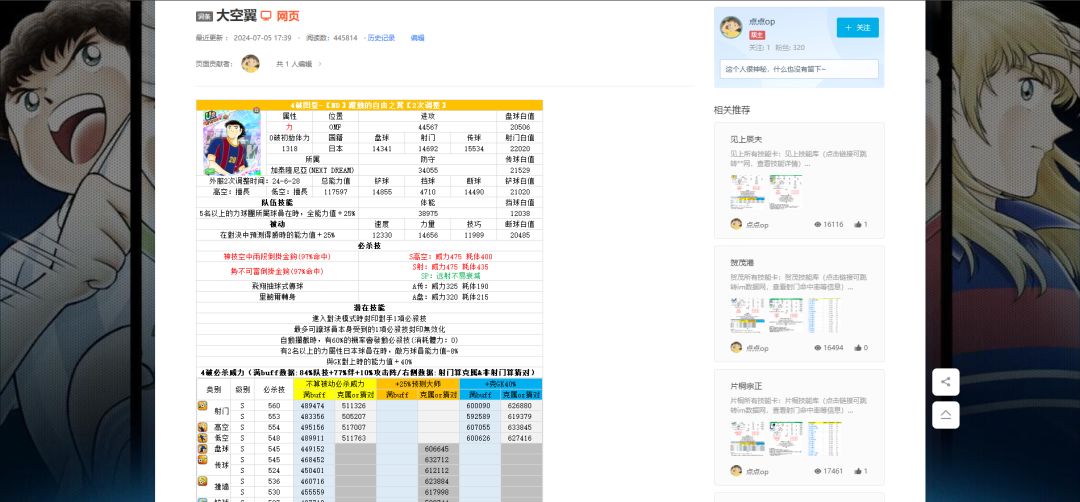Click the 低空 skill icon in table
Viewport: 1080px width, 502px height.
click(202, 438)
